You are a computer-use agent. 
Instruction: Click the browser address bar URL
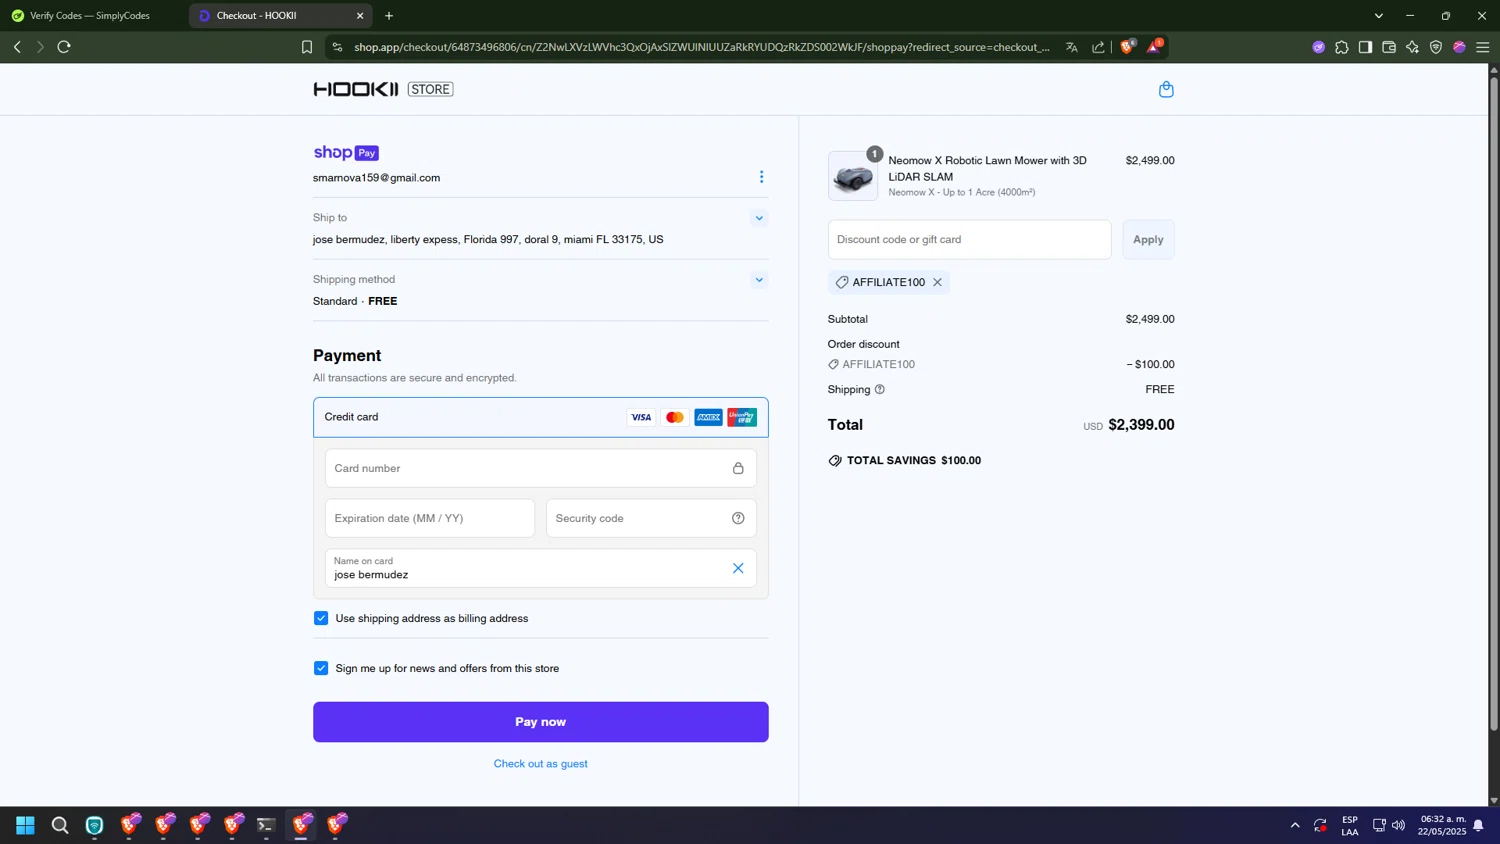(702, 47)
